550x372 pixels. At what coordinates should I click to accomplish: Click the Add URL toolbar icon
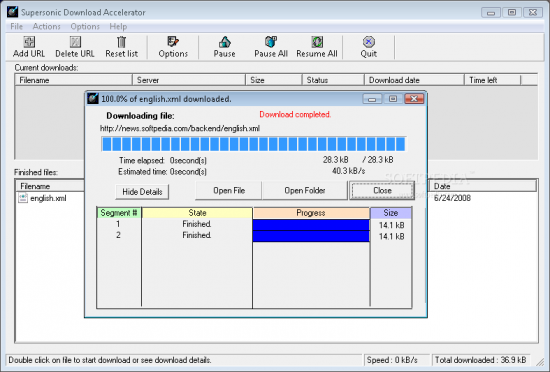(x=29, y=42)
